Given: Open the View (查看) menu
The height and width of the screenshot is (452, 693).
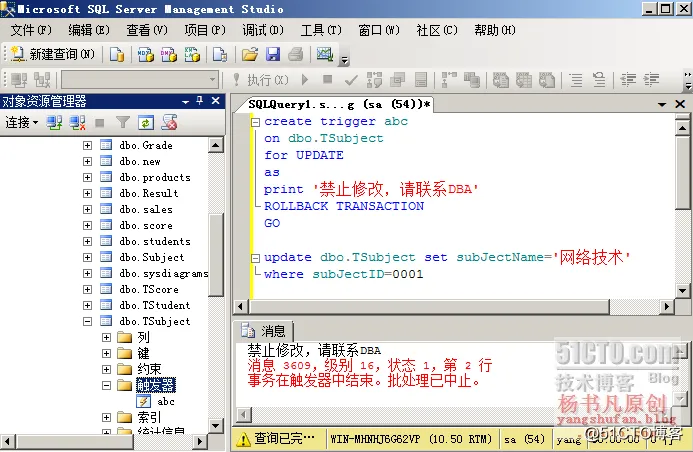Looking at the screenshot, I should [147, 30].
